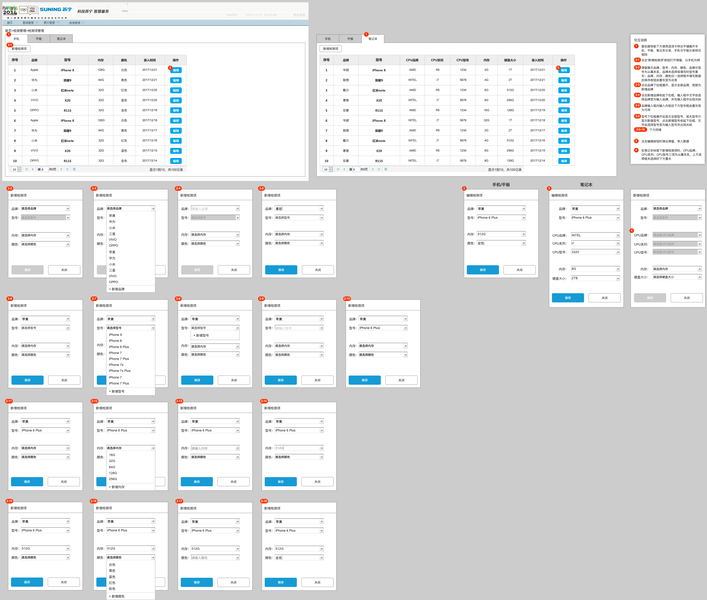
Task: Select '16G' in memory dropdown list
Action: [x=112, y=455]
